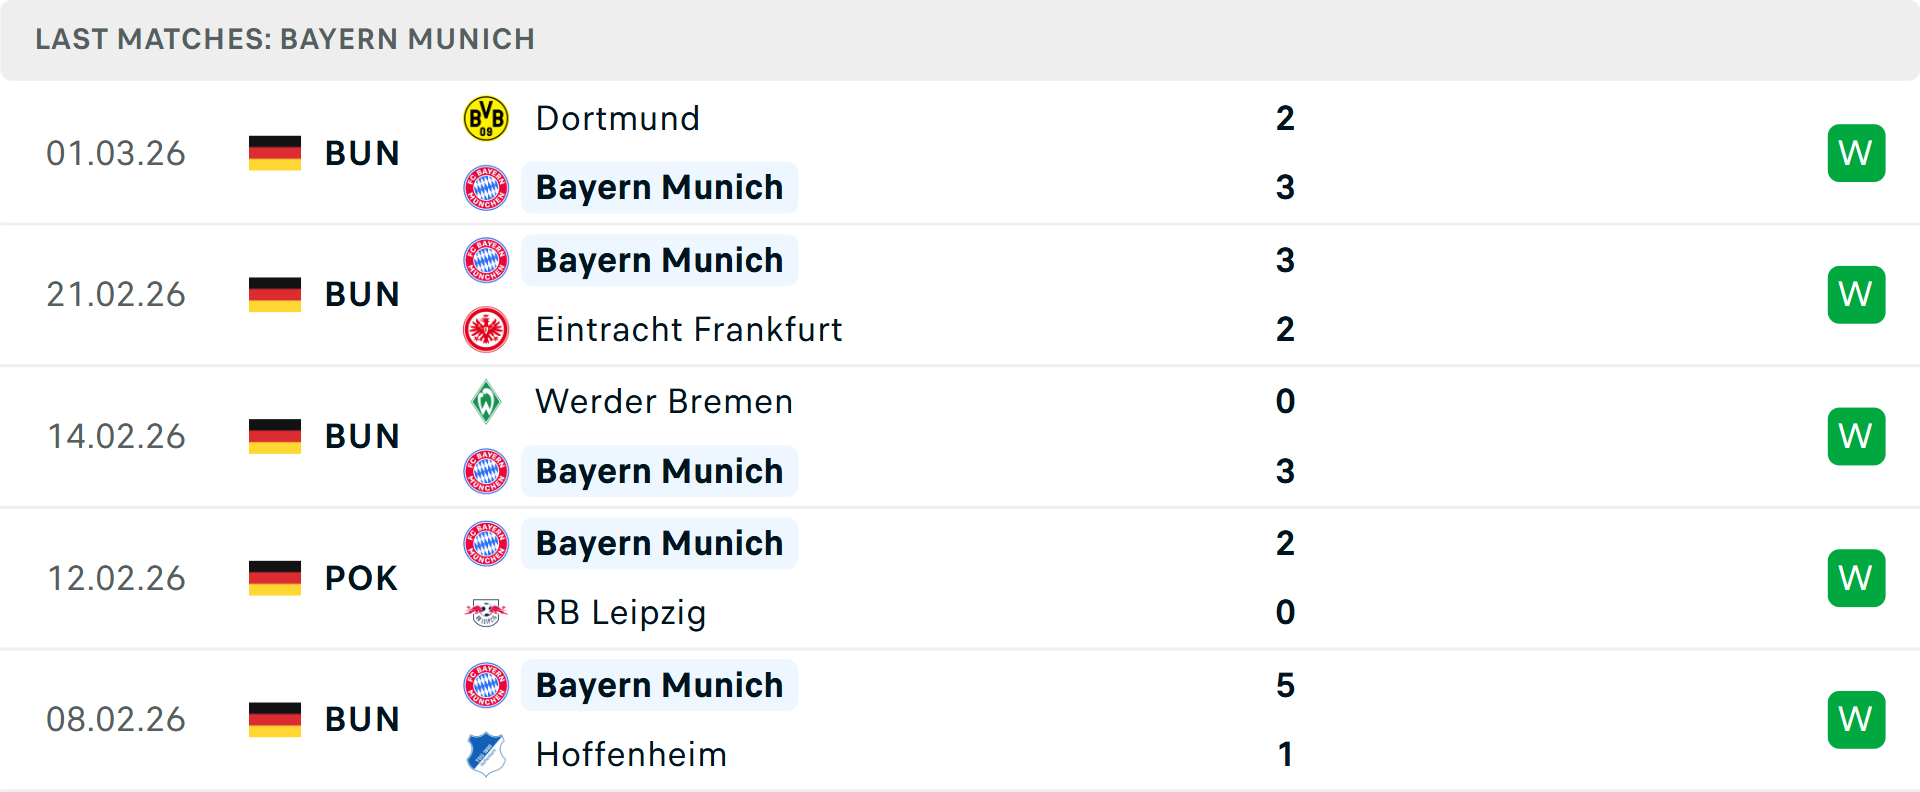Screen dimensions: 1920x792
Task: Select the Bayern Munich logo in the first match
Action: tap(486, 187)
